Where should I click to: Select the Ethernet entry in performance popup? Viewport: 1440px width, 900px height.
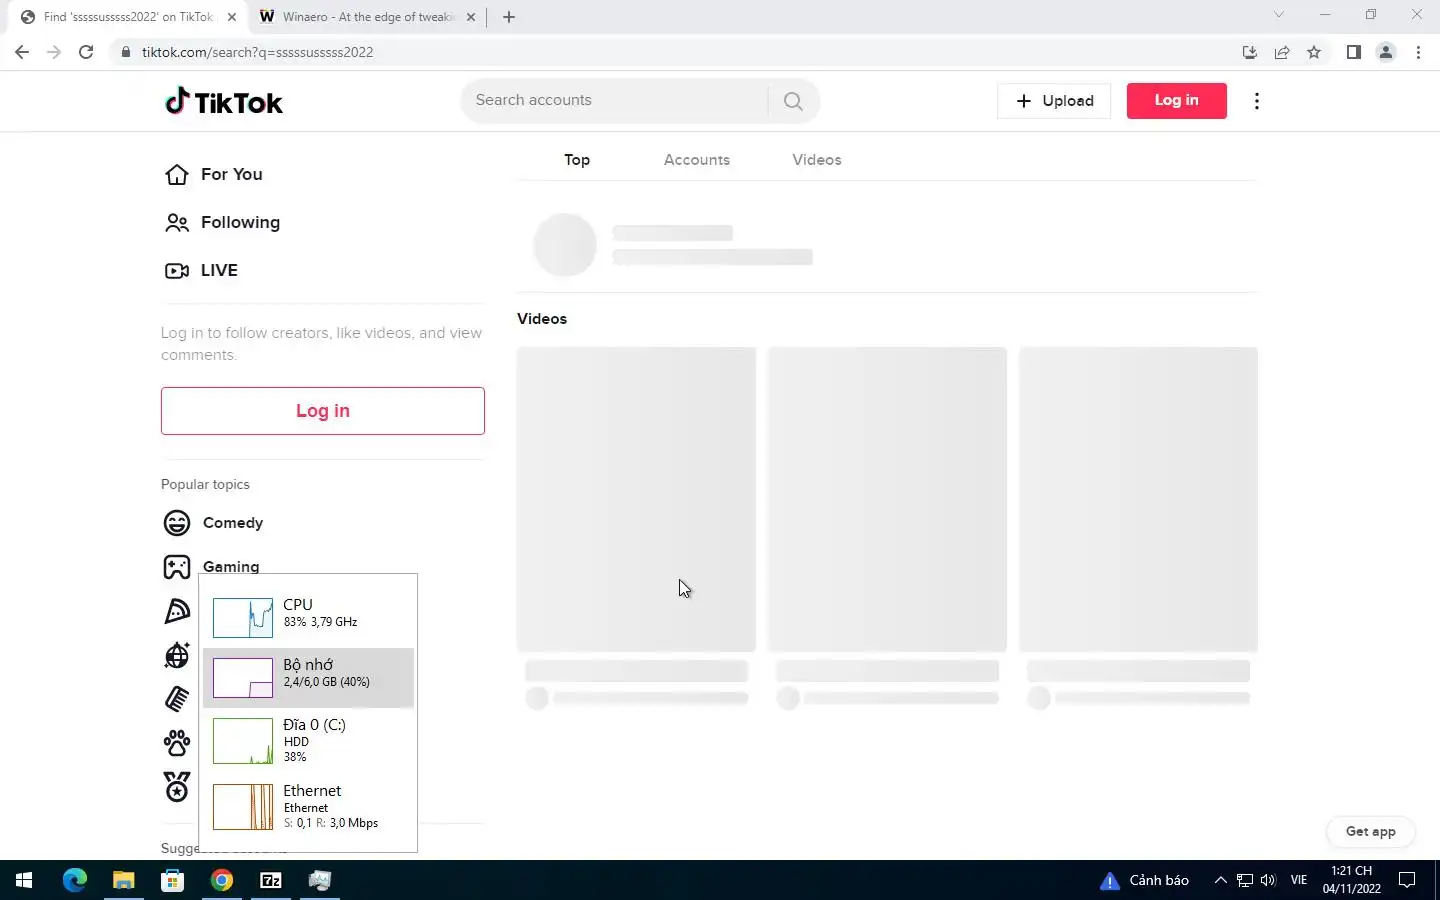(308, 807)
